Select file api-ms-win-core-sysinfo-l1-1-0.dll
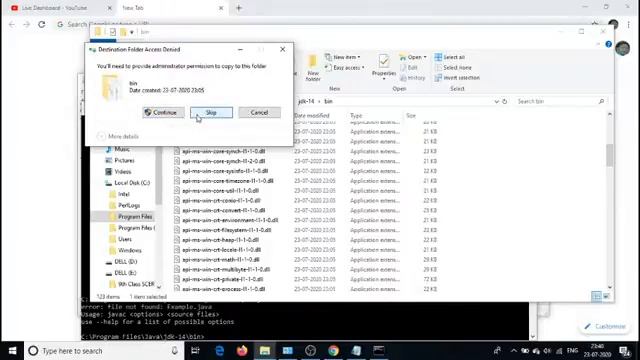Image resolution: width=640 pixels, height=360 pixels. pos(221,171)
